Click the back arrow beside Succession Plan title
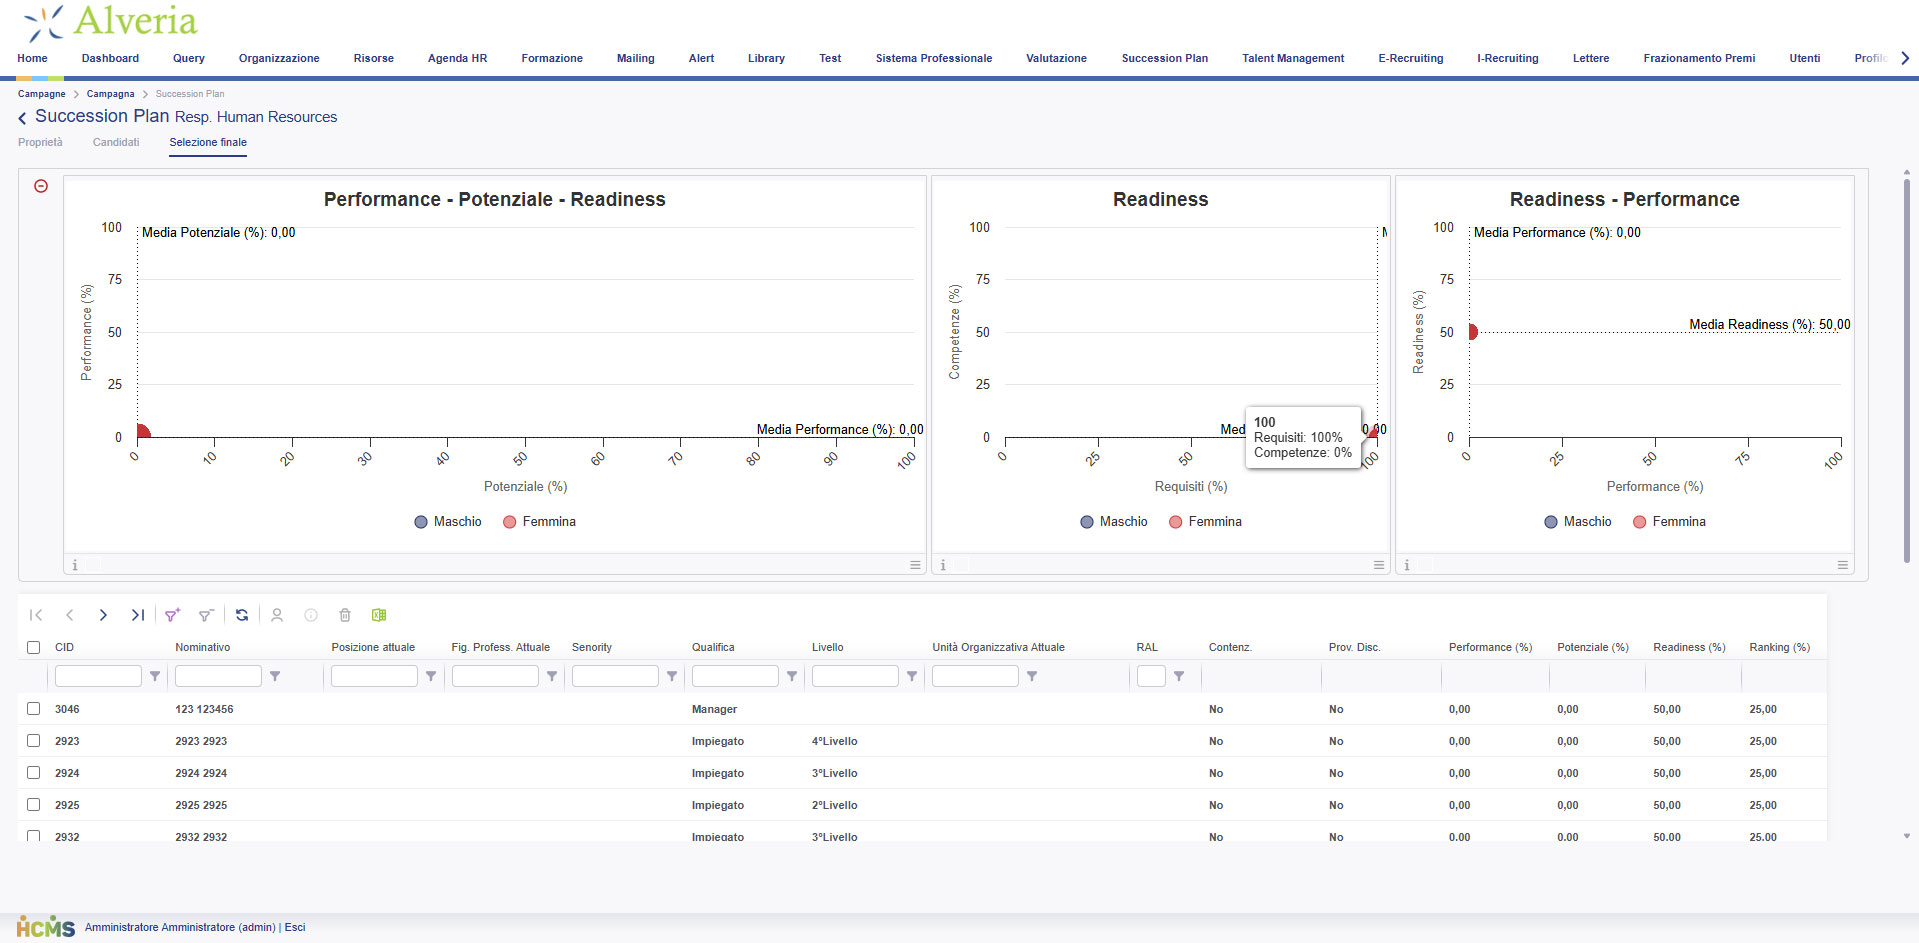Image resolution: width=1919 pixels, height=943 pixels. pos(22,118)
